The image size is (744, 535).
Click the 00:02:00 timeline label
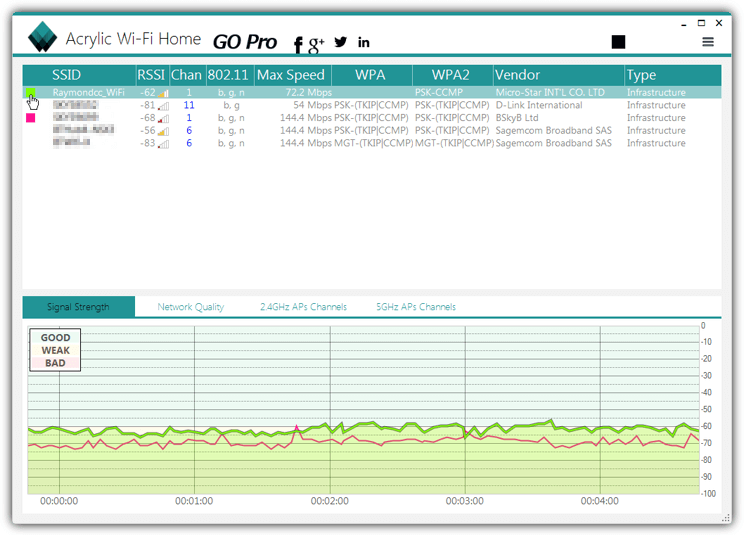pyautogui.click(x=330, y=501)
